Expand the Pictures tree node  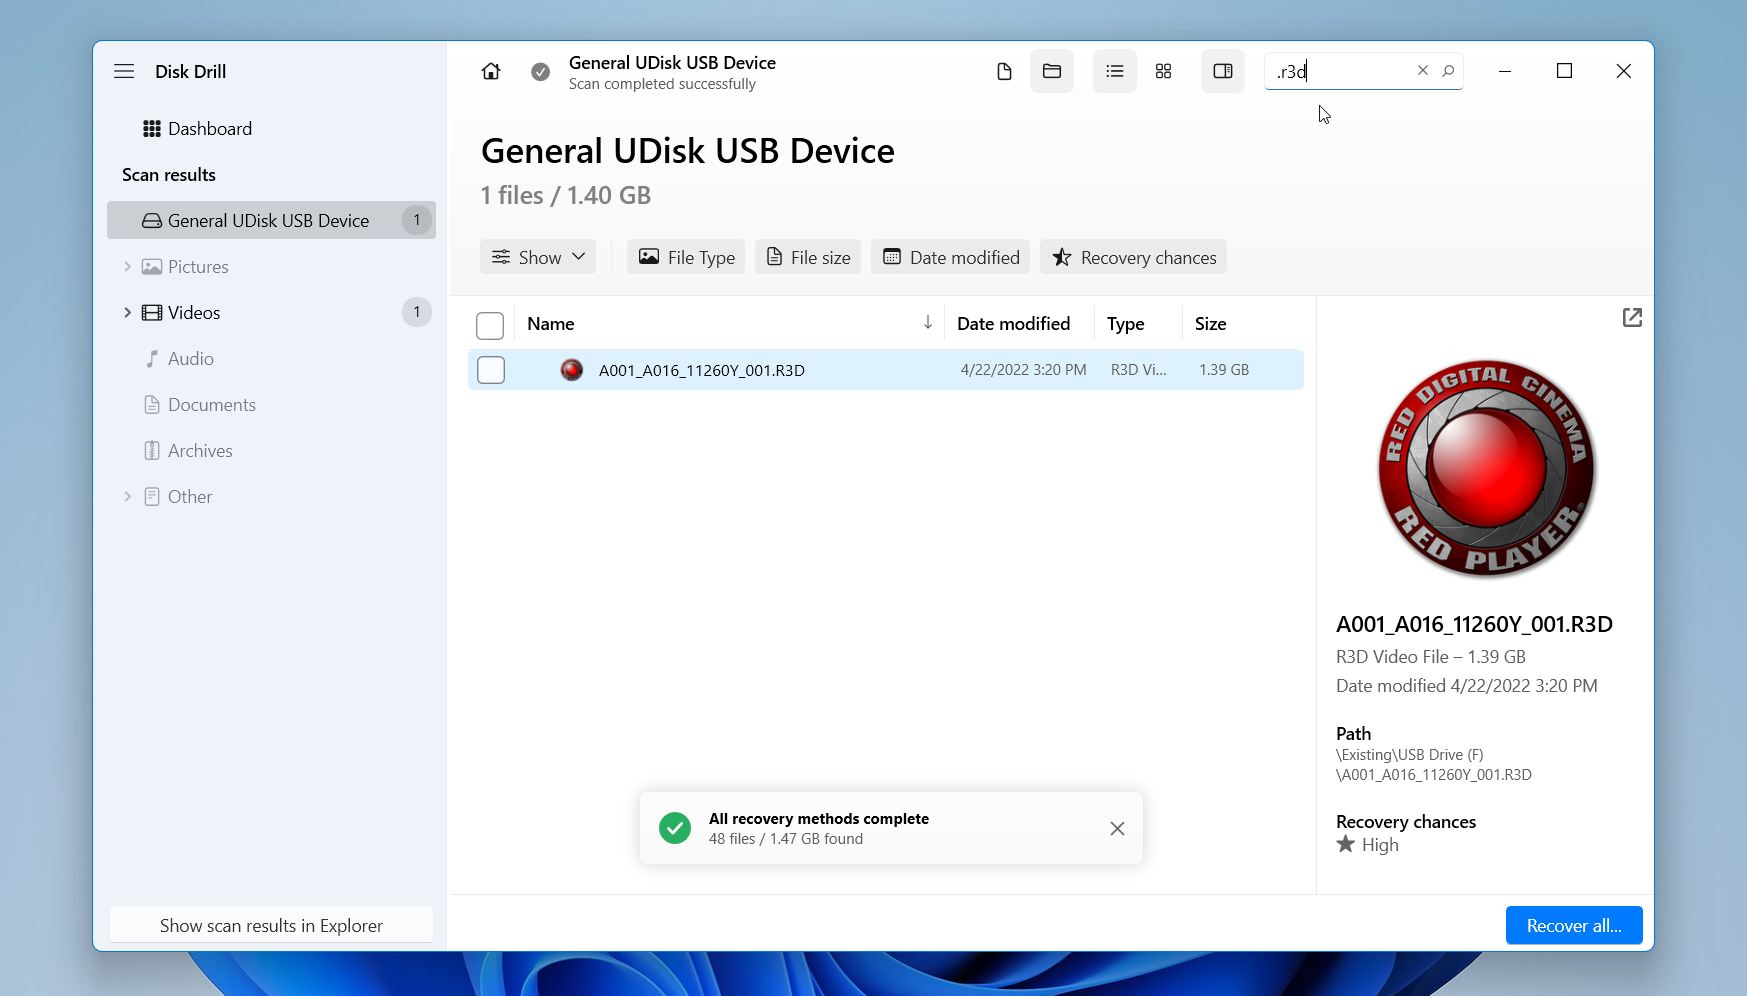coord(127,266)
